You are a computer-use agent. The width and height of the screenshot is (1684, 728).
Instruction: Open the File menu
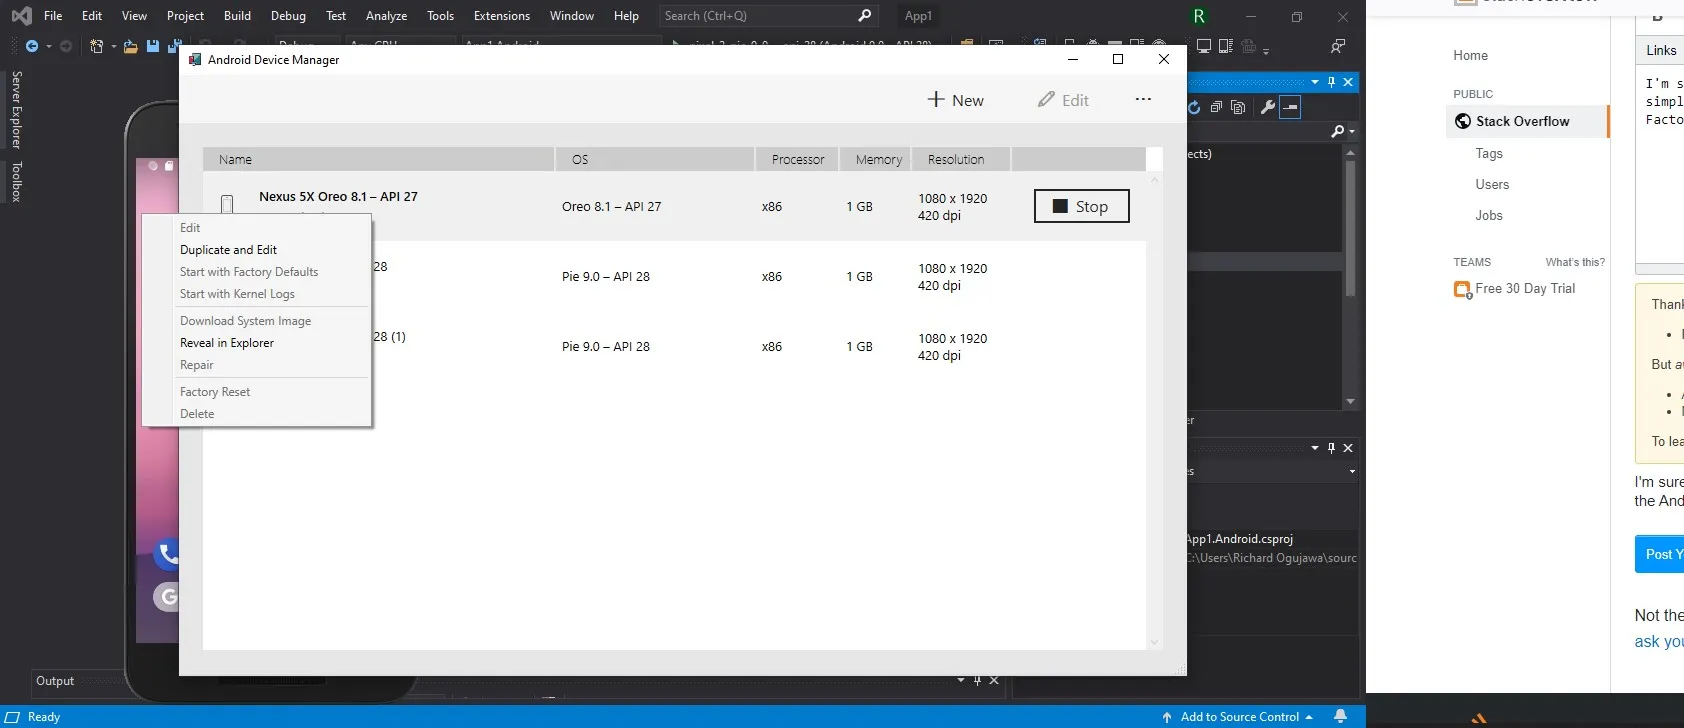tap(53, 16)
